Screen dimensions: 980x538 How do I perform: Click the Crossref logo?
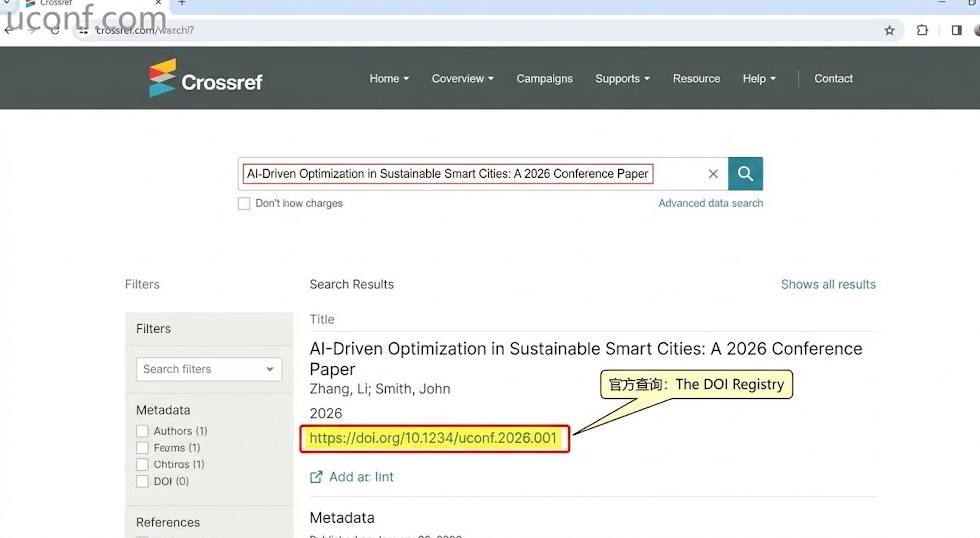206,79
